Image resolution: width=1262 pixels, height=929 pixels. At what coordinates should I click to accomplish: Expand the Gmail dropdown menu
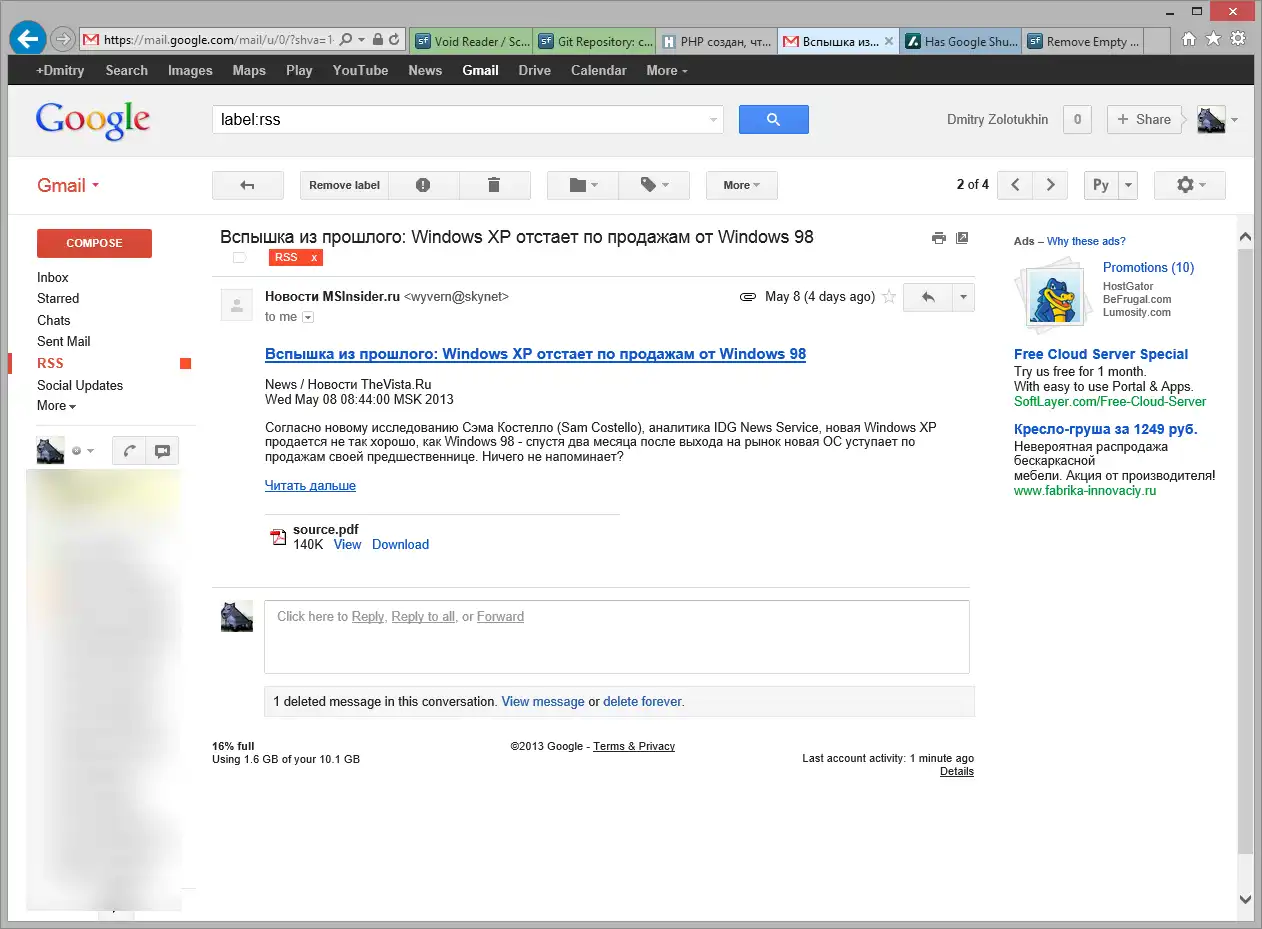click(69, 185)
